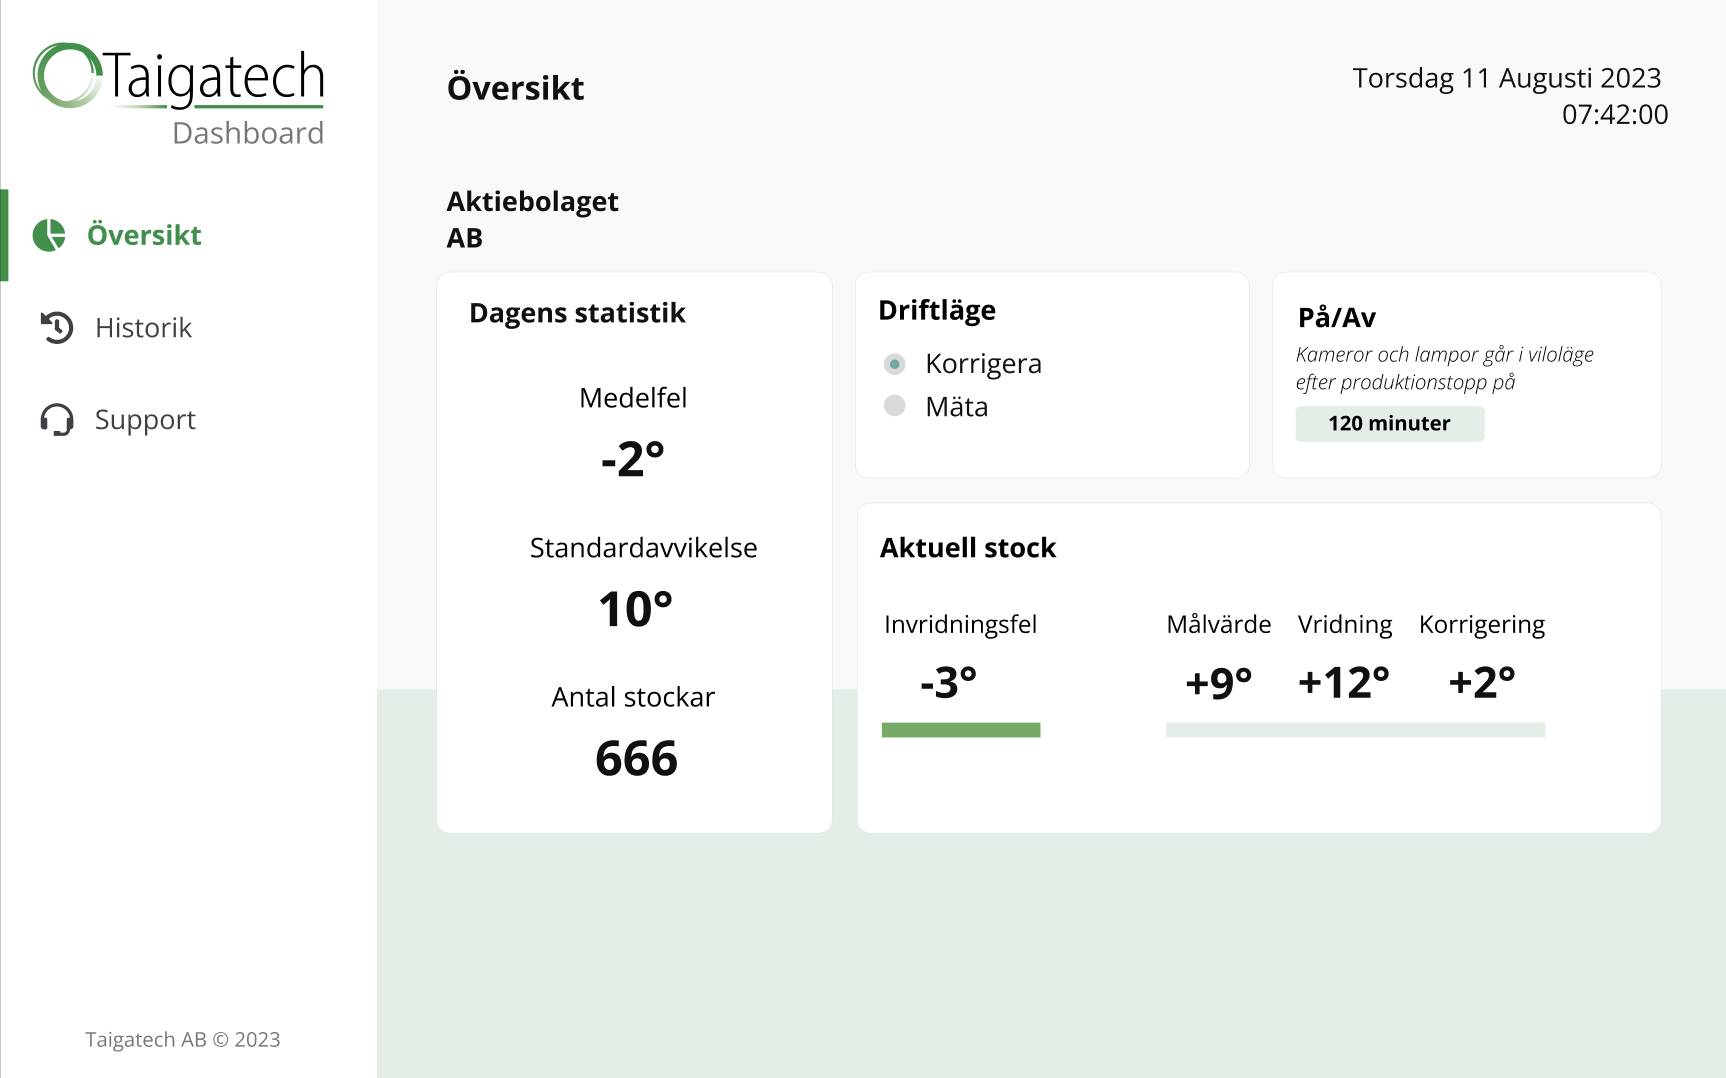Viewport: 1726px width, 1078px height.
Task: Click the date and time display
Action: 1510,96
